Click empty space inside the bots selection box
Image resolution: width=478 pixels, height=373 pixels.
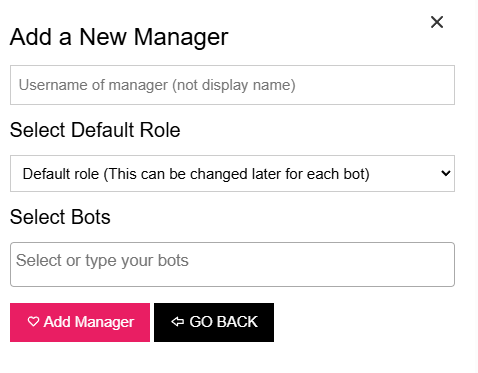(x=320, y=264)
